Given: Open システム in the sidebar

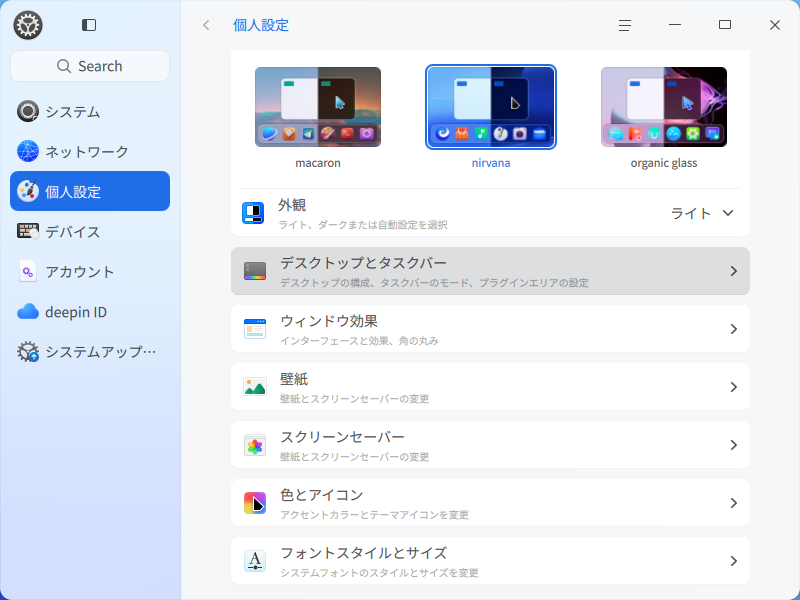Looking at the screenshot, I should 90,111.
